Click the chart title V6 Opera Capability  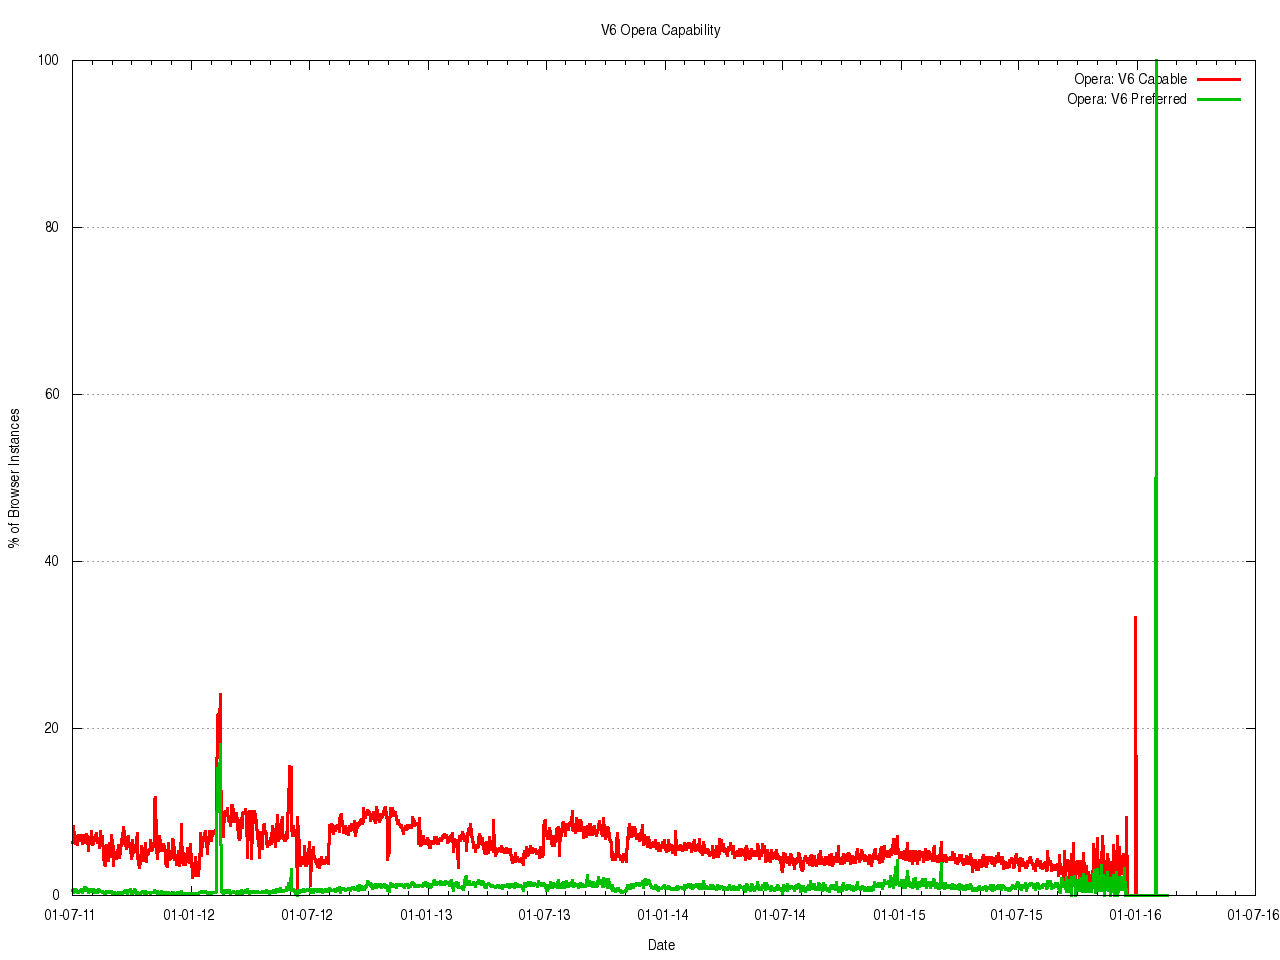(x=660, y=30)
